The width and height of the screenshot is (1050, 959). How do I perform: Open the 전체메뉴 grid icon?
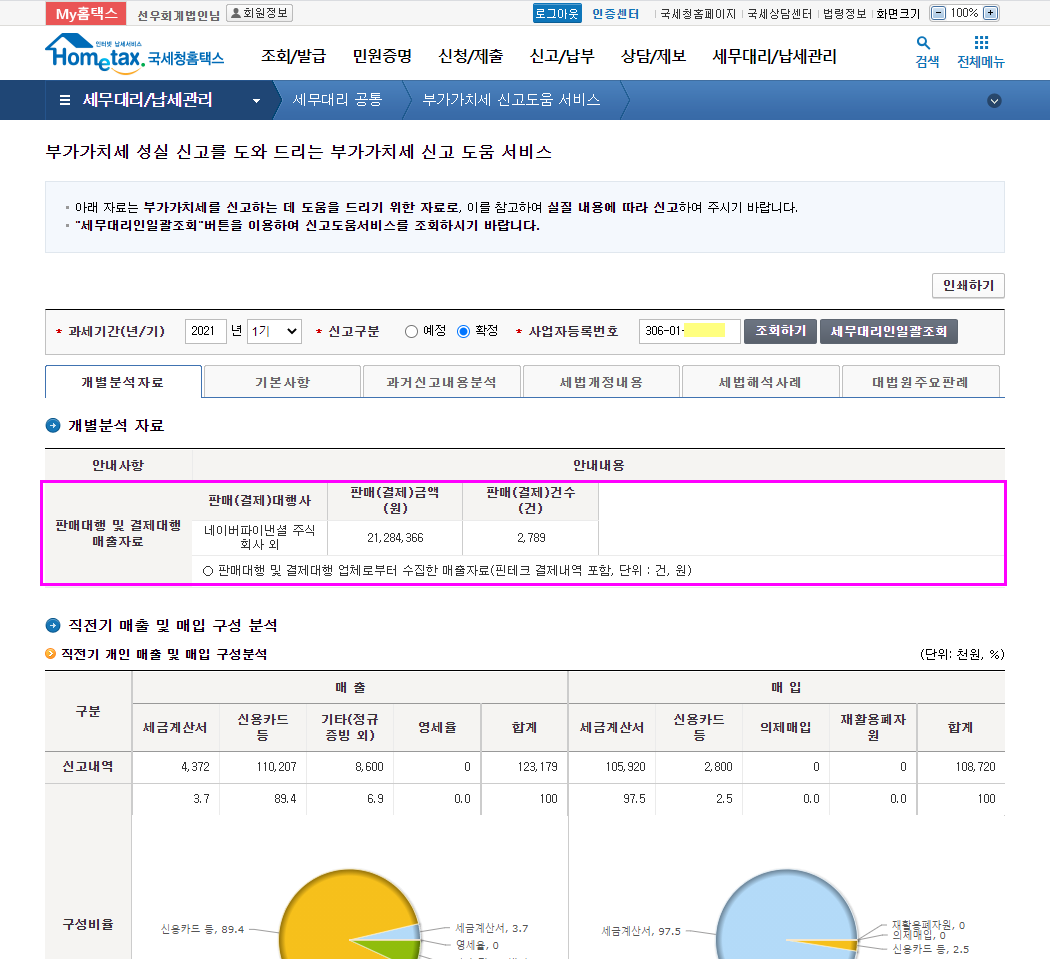coord(981,43)
